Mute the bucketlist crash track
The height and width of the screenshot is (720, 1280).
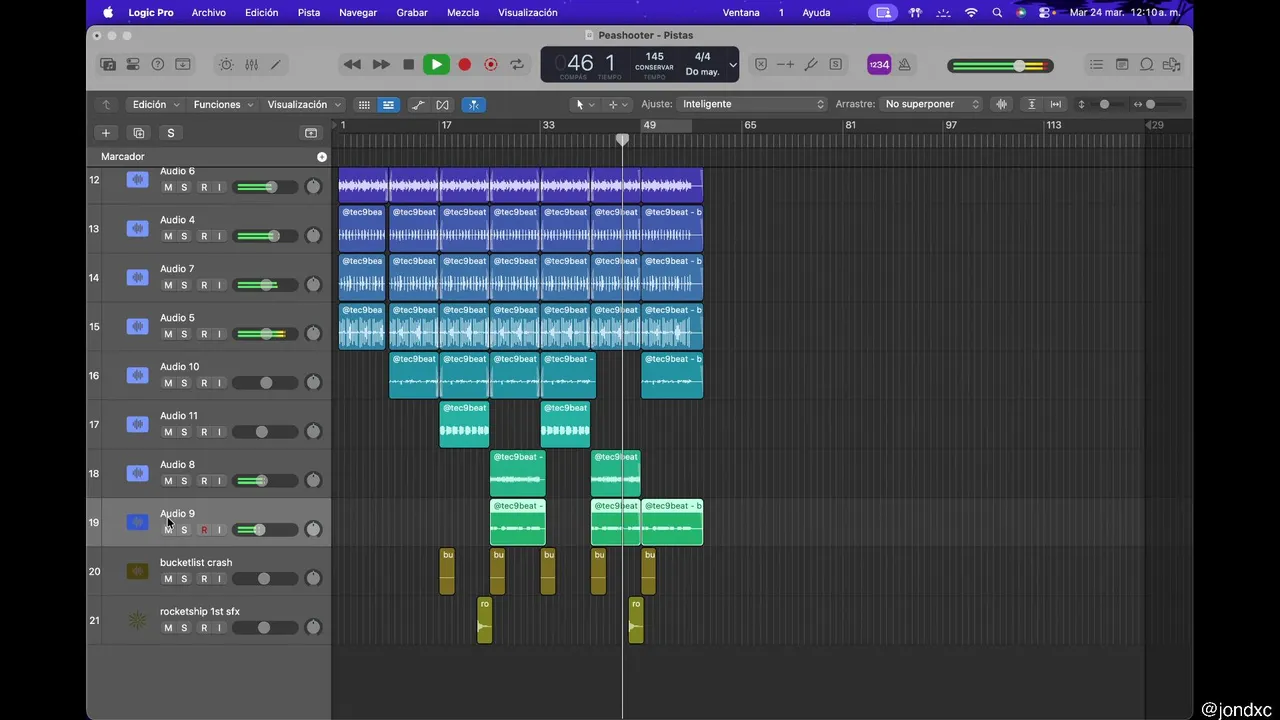168,579
